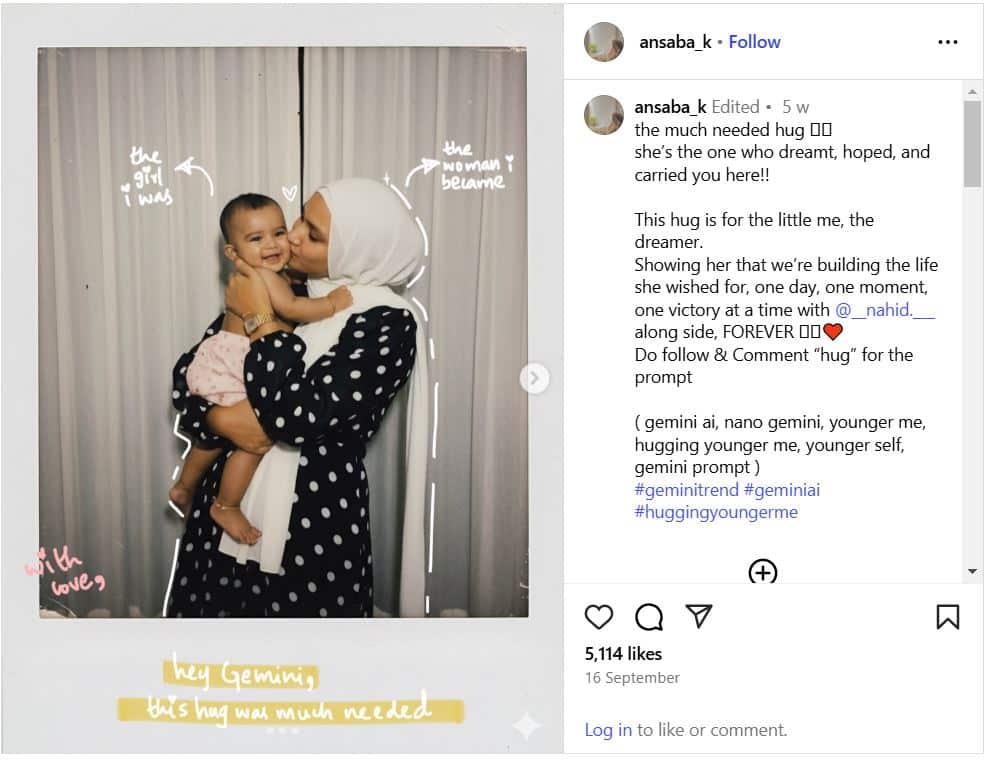
Task: Open the #geminiai hashtag
Action: pyautogui.click(x=782, y=490)
